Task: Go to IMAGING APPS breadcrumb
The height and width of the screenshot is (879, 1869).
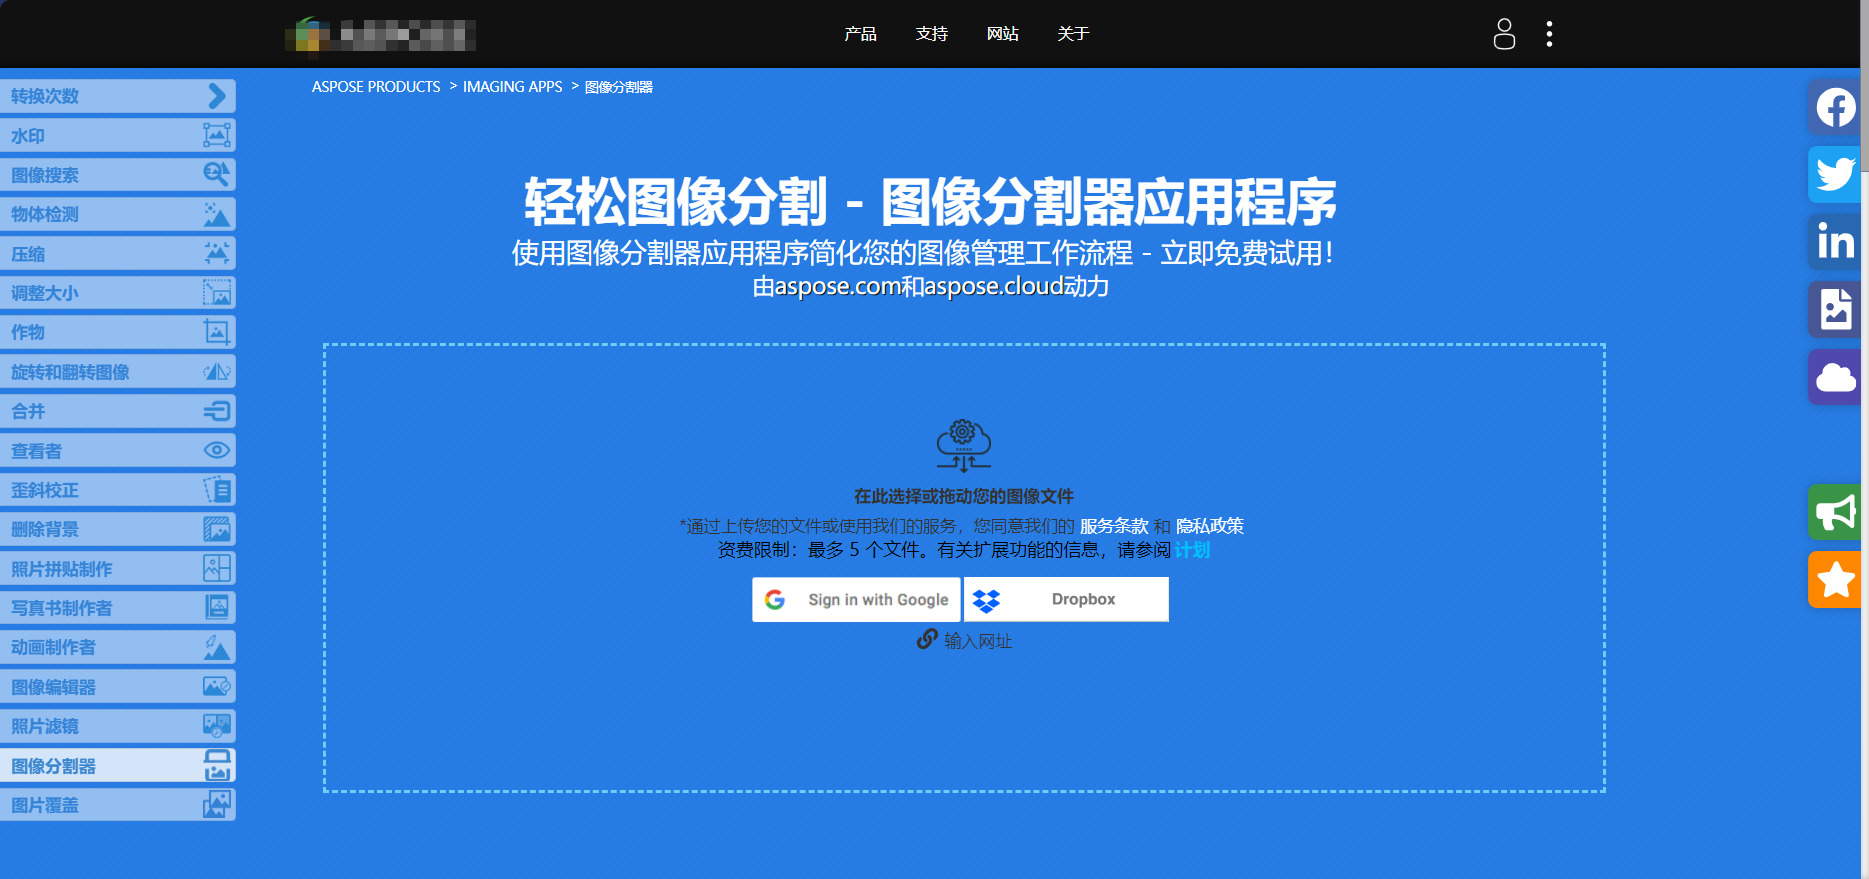Action: pyautogui.click(x=513, y=87)
